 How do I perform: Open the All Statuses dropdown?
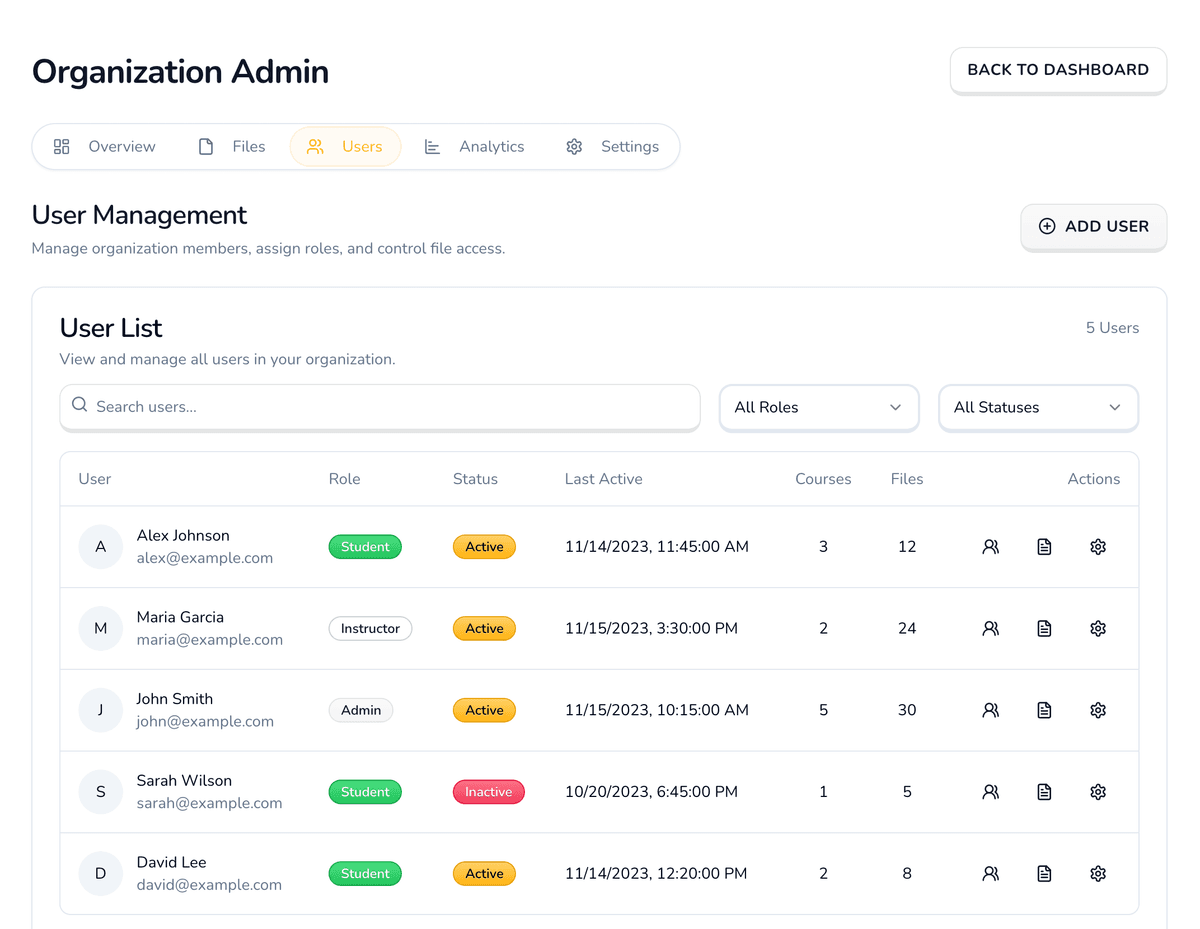coord(1037,407)
